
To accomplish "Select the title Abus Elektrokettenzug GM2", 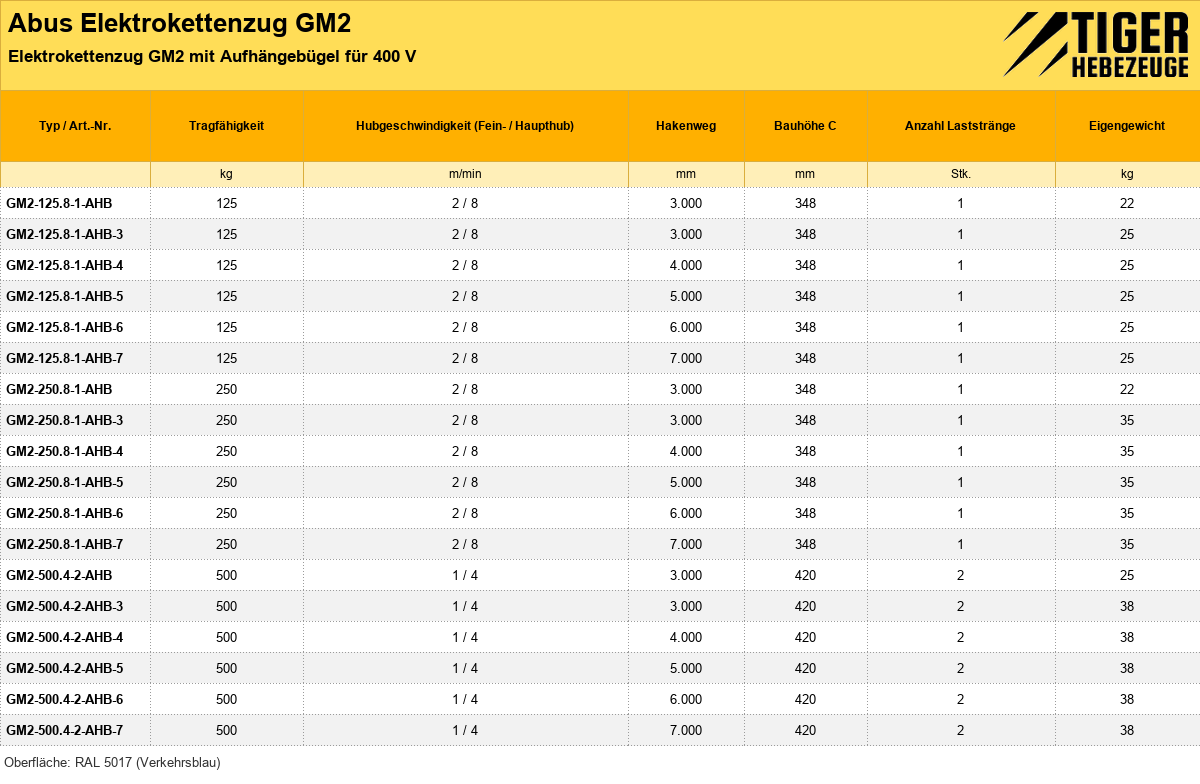I will tap(179, 23).
